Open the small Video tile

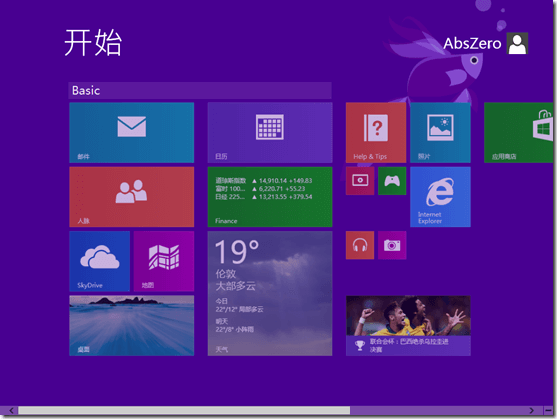[x=360, y=181]
